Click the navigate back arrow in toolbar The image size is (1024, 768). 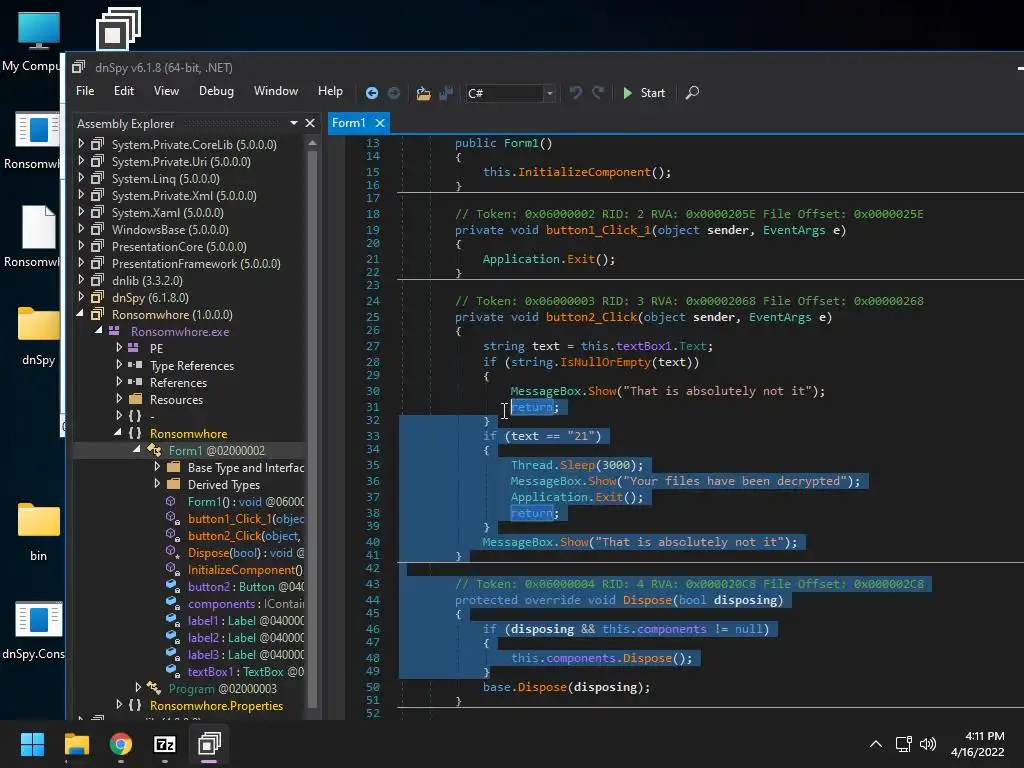pyautogui.click(x=372, y=93)
